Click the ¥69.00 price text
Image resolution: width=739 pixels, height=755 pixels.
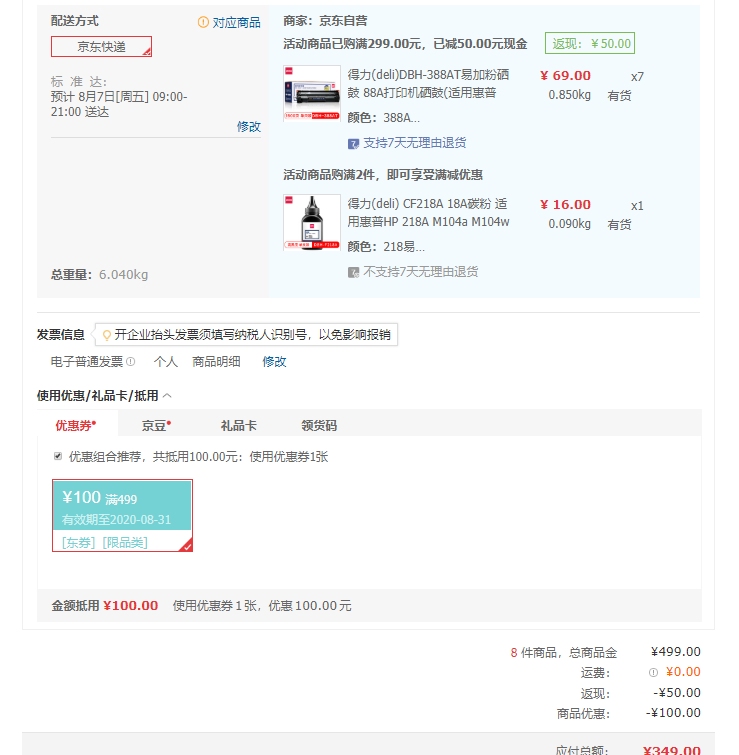pyautogui.click(x=565, y=76)
